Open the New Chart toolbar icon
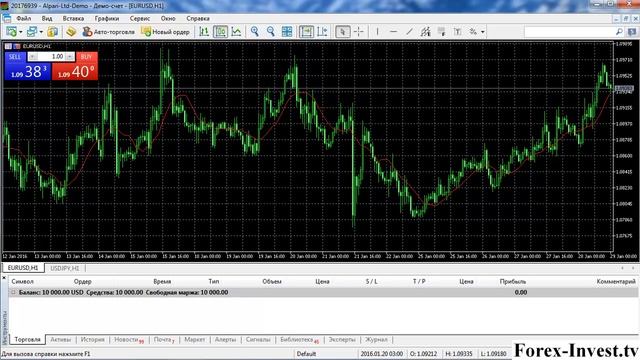Viewport: 640px width, 360px height. 11,31
